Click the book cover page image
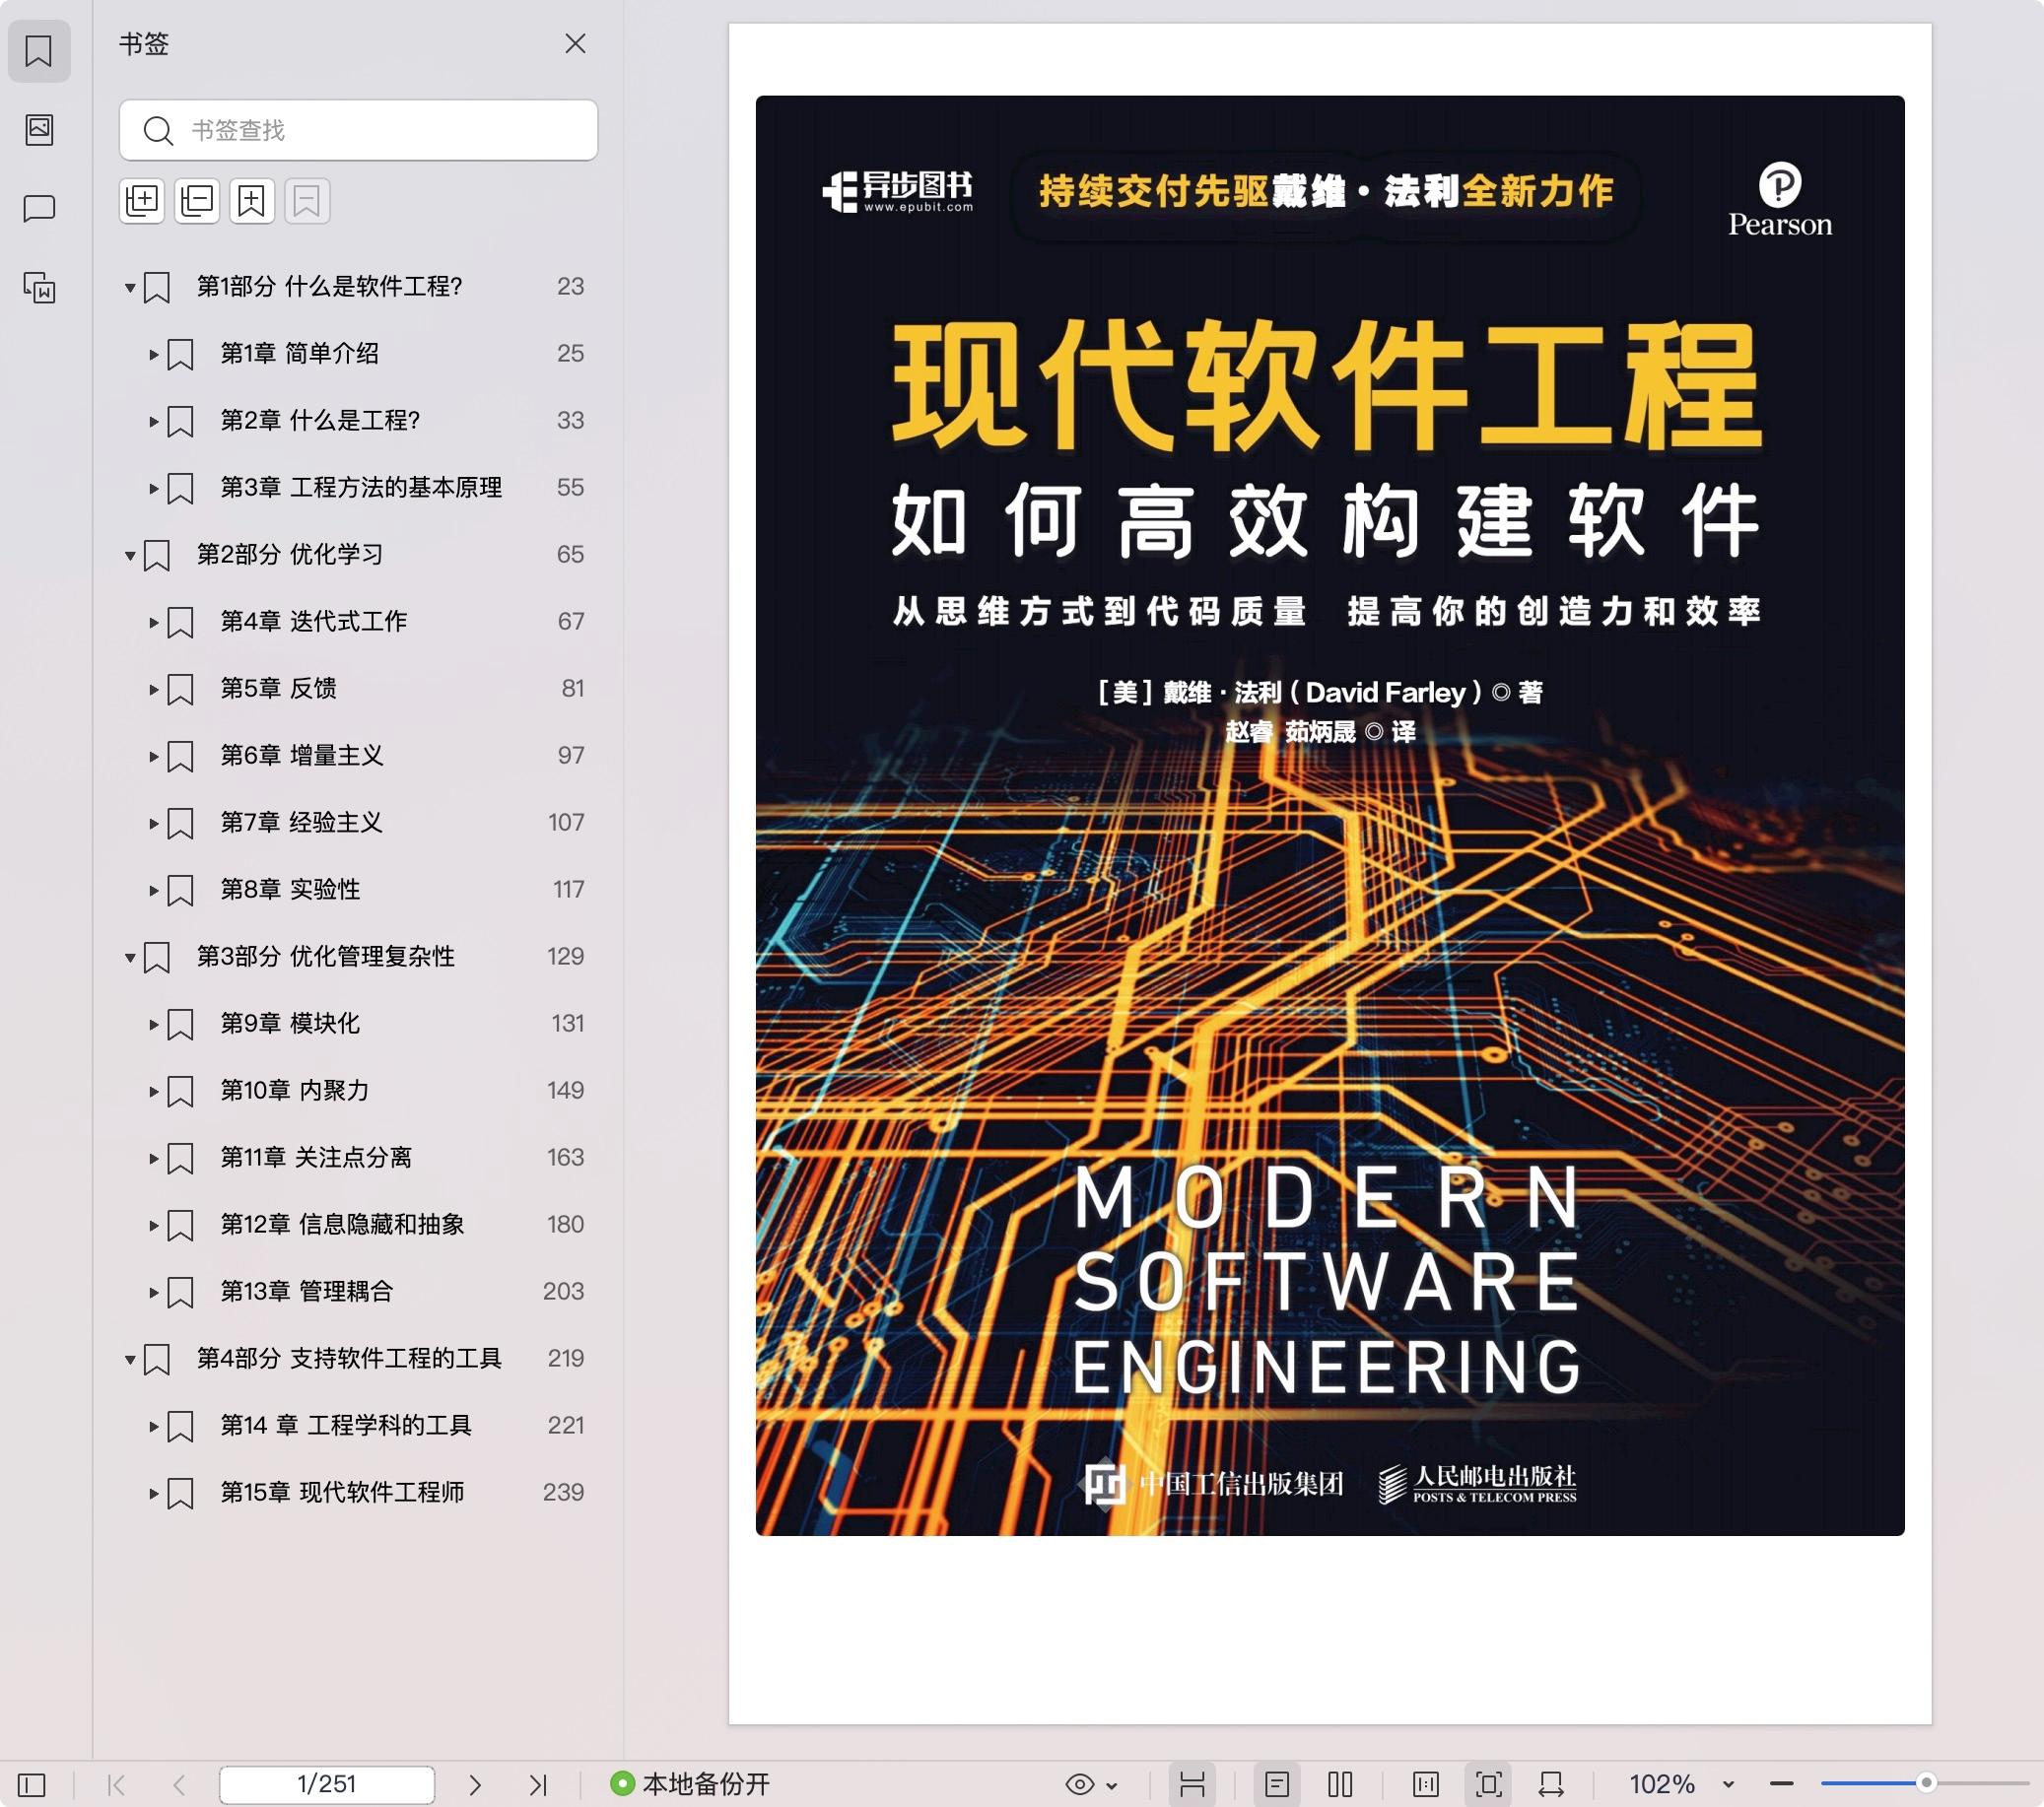 1330,815
